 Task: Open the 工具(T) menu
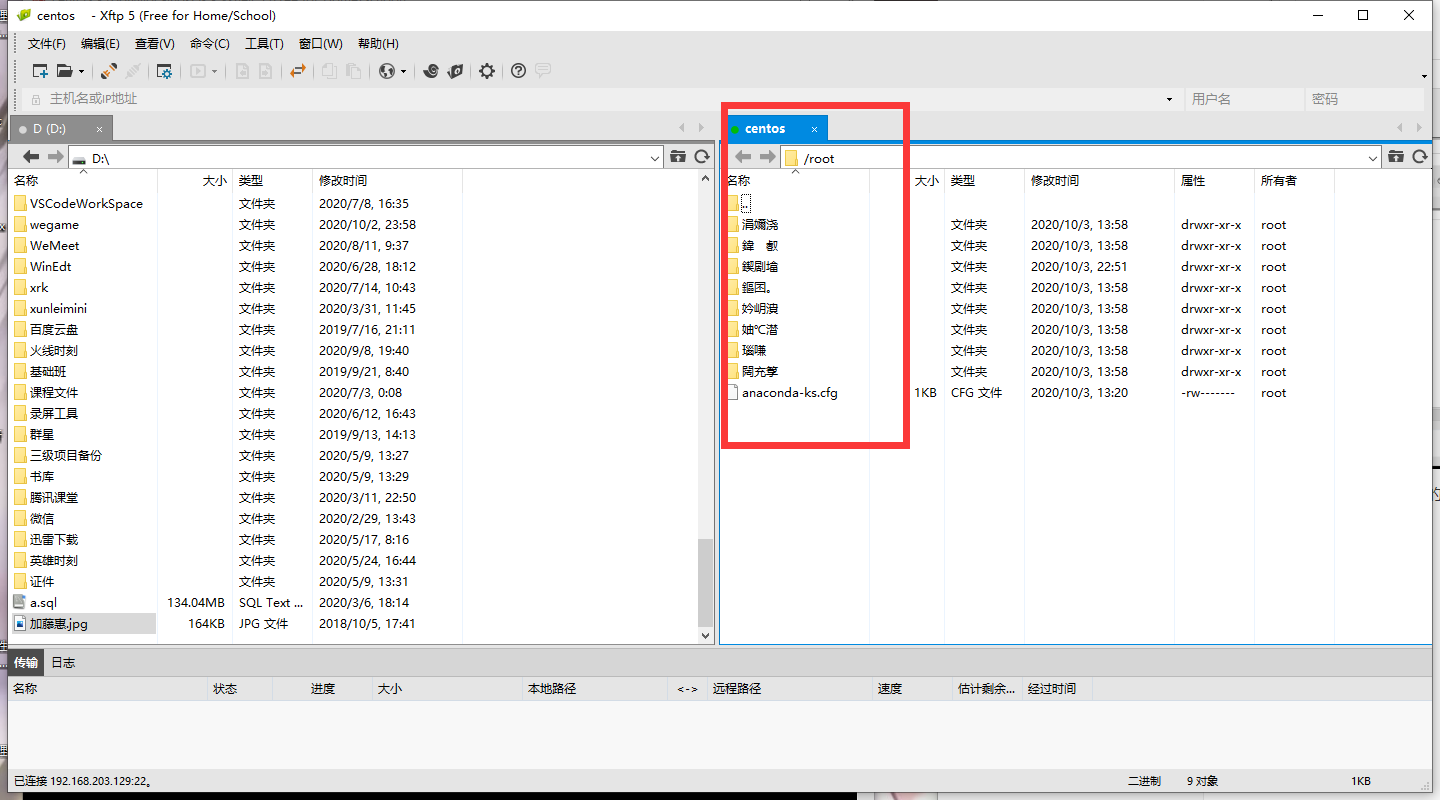coord(264,44)
